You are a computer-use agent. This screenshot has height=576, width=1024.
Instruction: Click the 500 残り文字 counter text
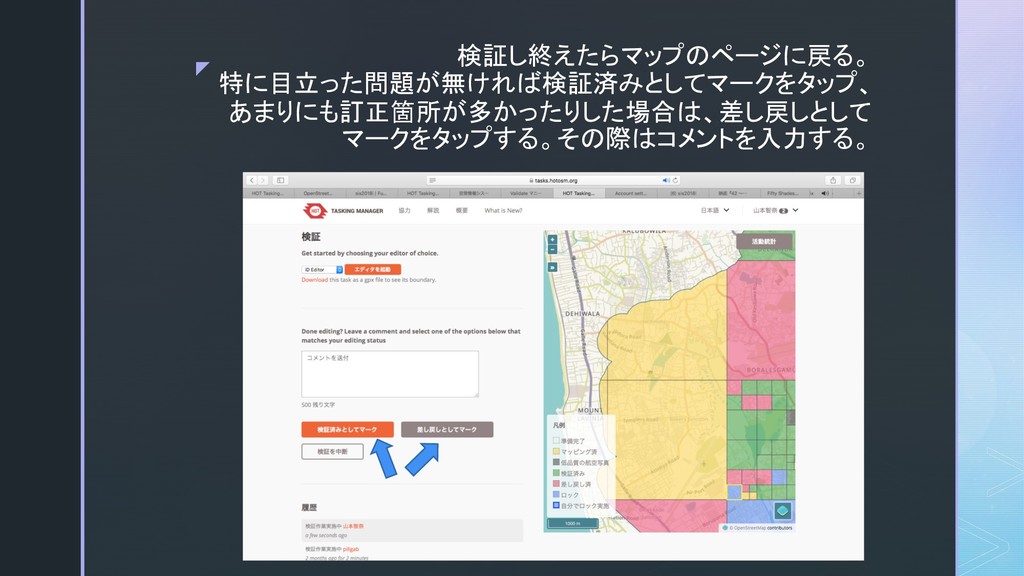(x=318, y=405)
